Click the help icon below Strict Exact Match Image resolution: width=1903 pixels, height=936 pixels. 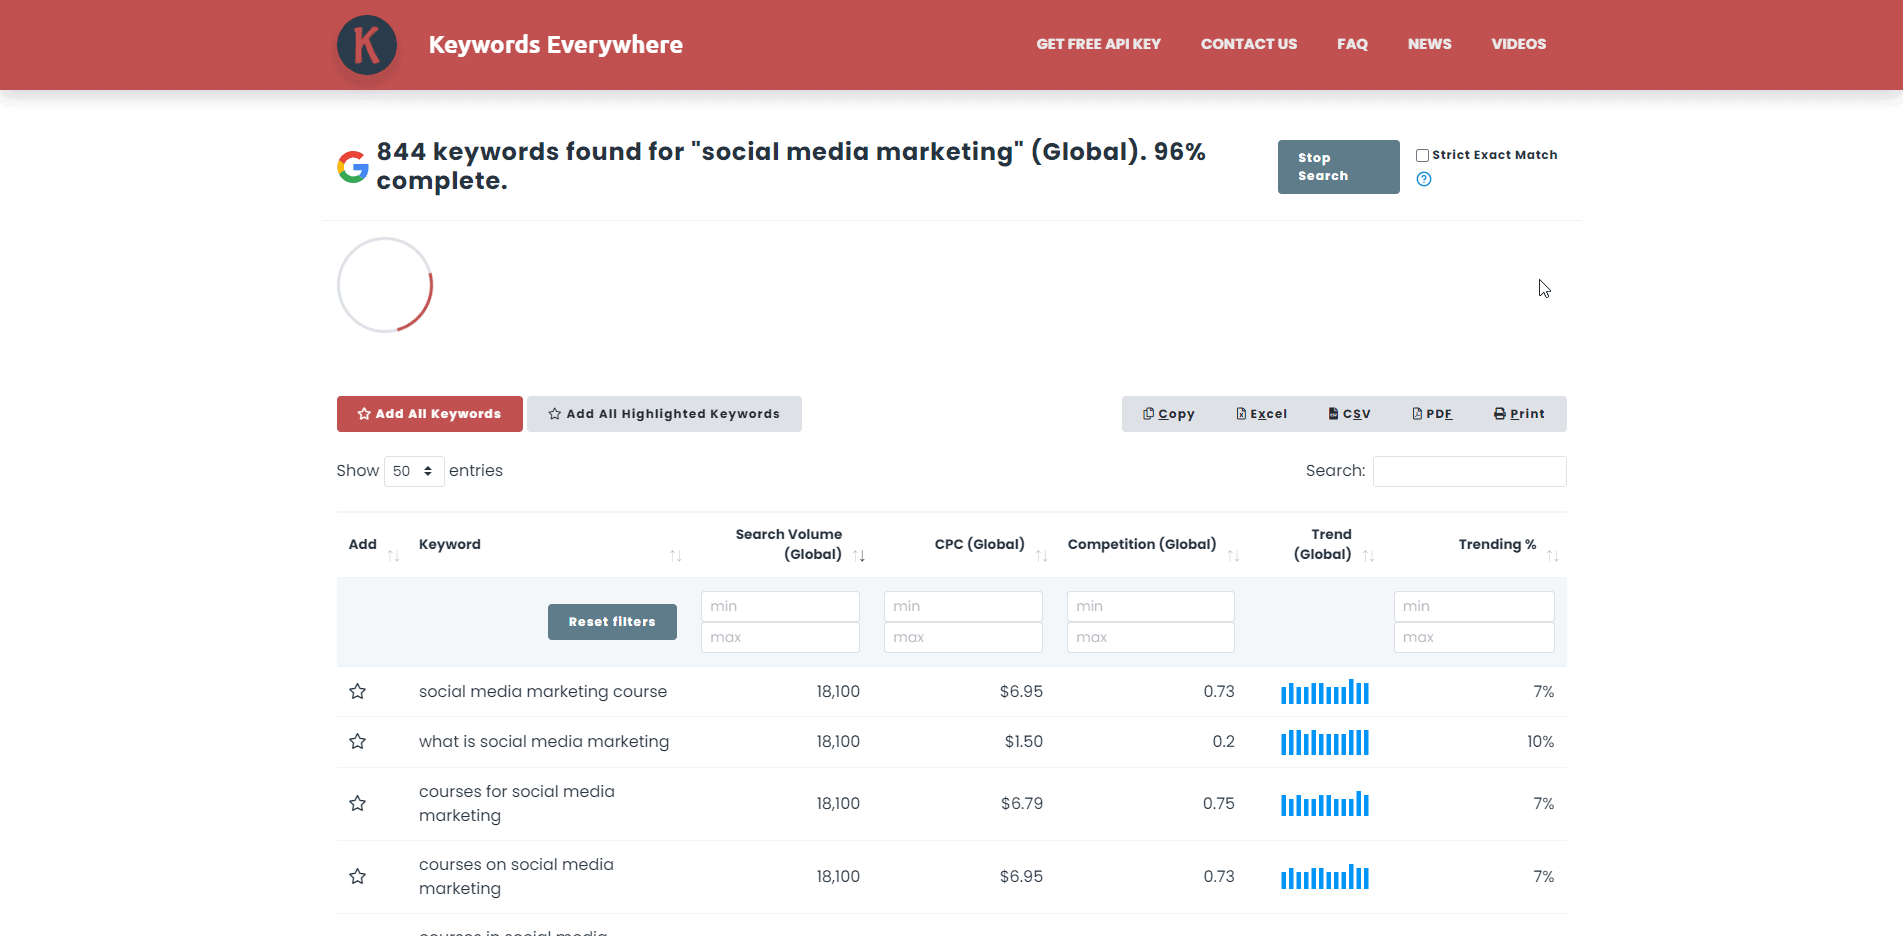pos(1424,179)
